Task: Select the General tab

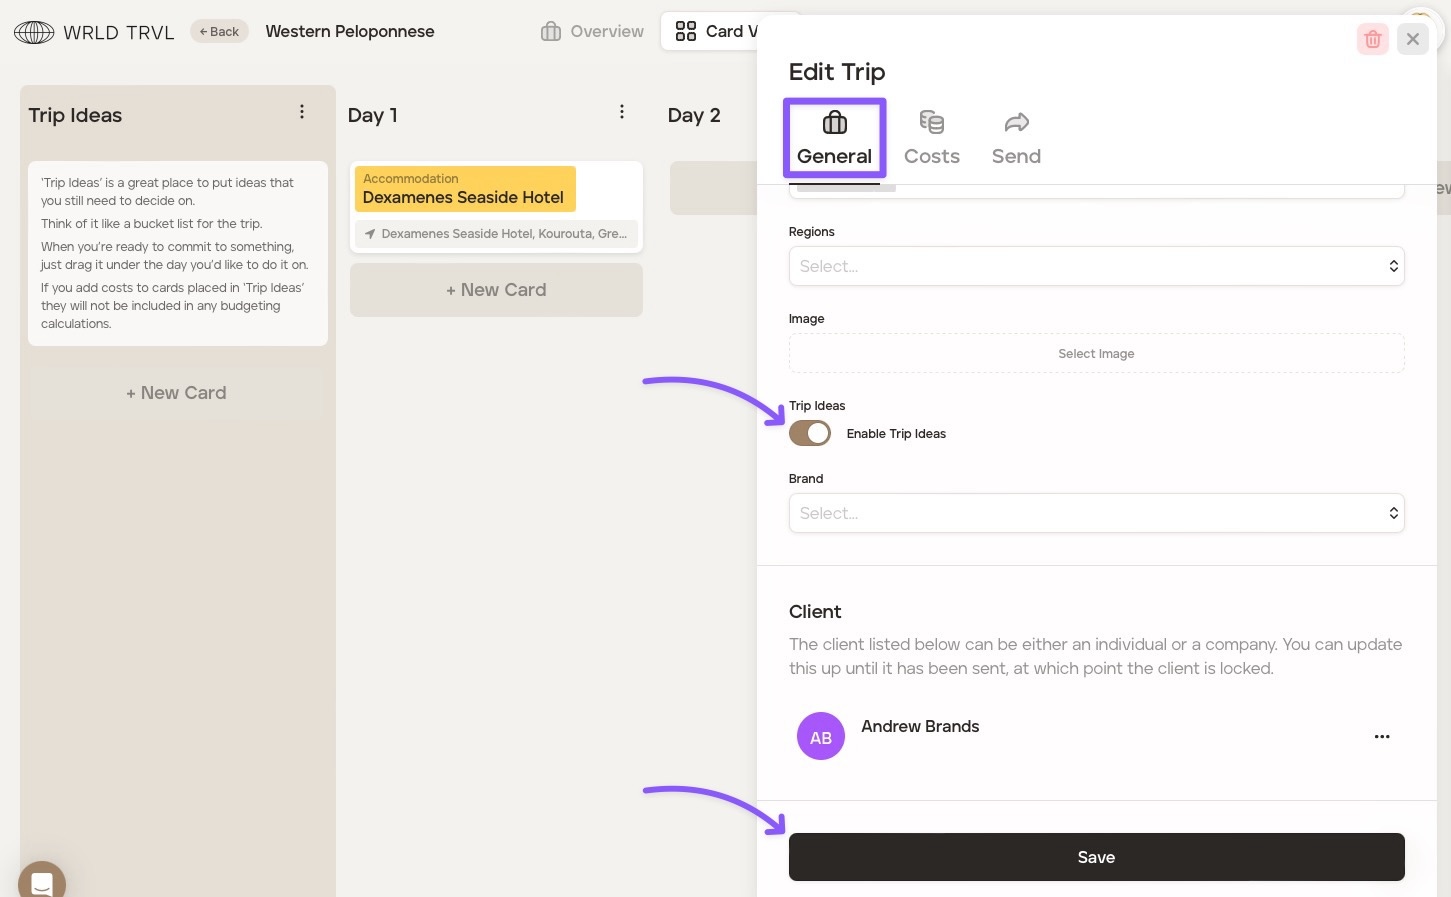Action: pyautogui.click(x=834, y=138)
